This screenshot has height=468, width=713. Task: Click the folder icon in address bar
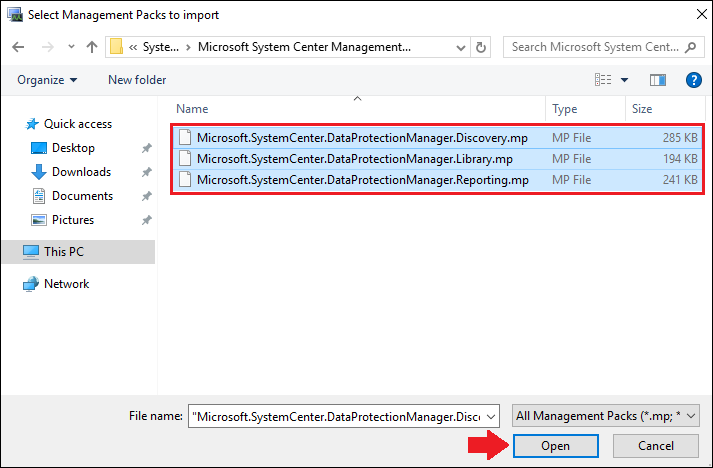tap(116, 47)
